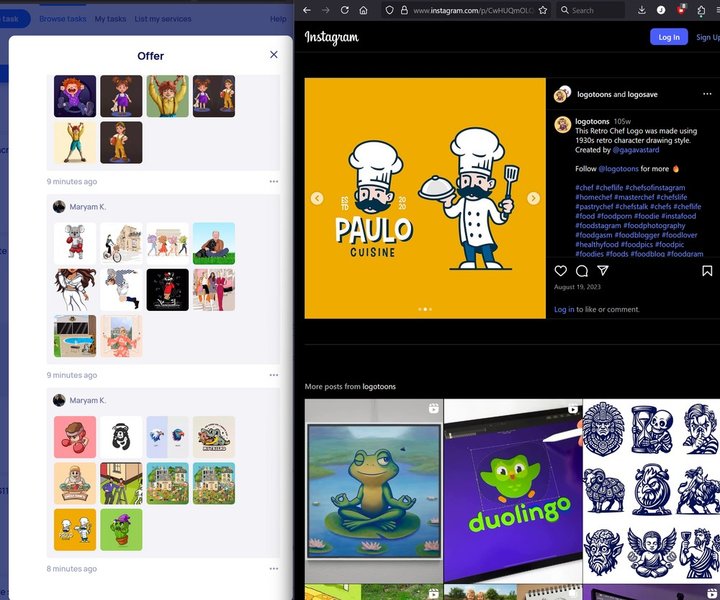Image resolution: width=720 pixels, height=600 pixels.
Task: Open the man sitting on grass thumbnail
Action: (214, 243)
